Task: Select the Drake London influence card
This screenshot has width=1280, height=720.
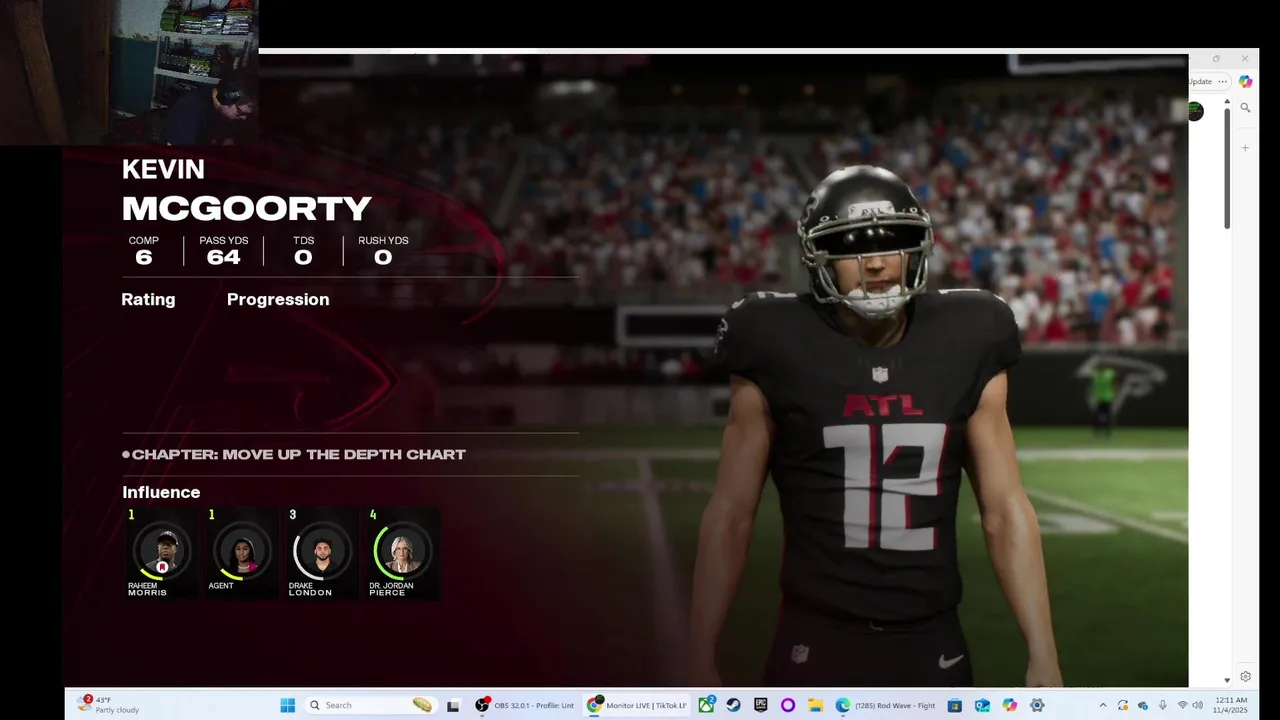Action: [x=322, y=554]
